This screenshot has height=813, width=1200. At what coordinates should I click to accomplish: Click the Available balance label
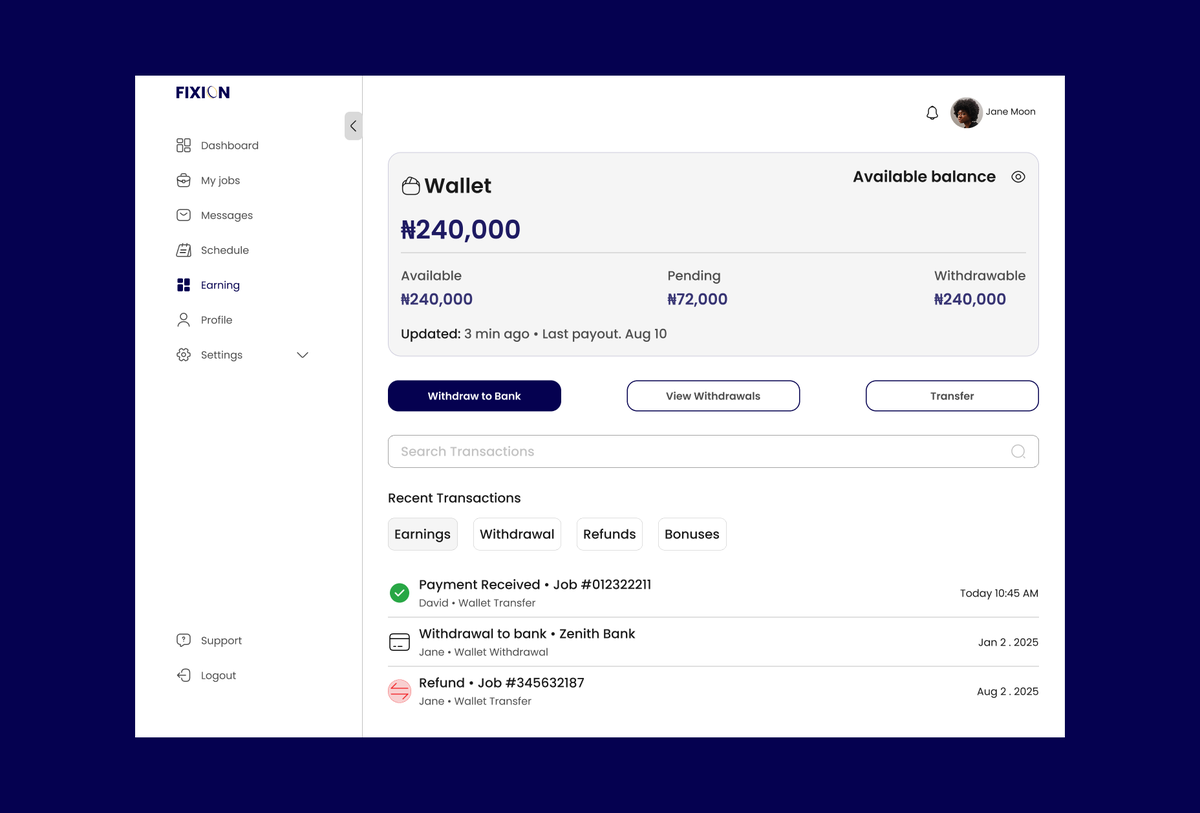924,177
